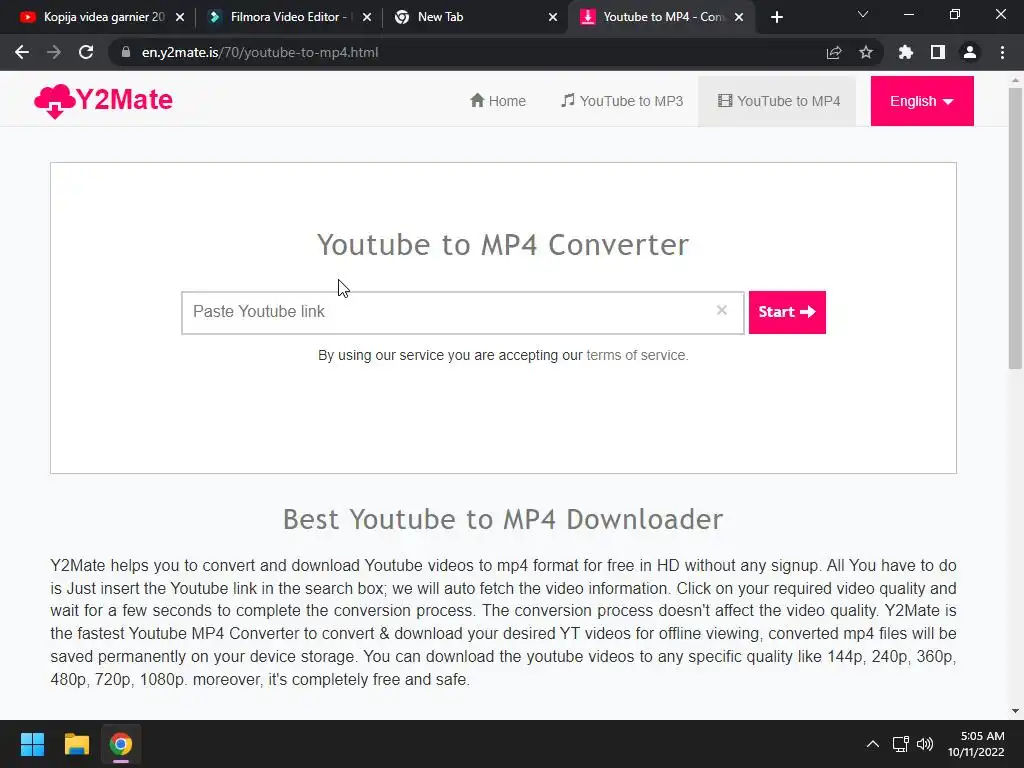Click the Chrome icon in taskbar

tap(120, 744)
